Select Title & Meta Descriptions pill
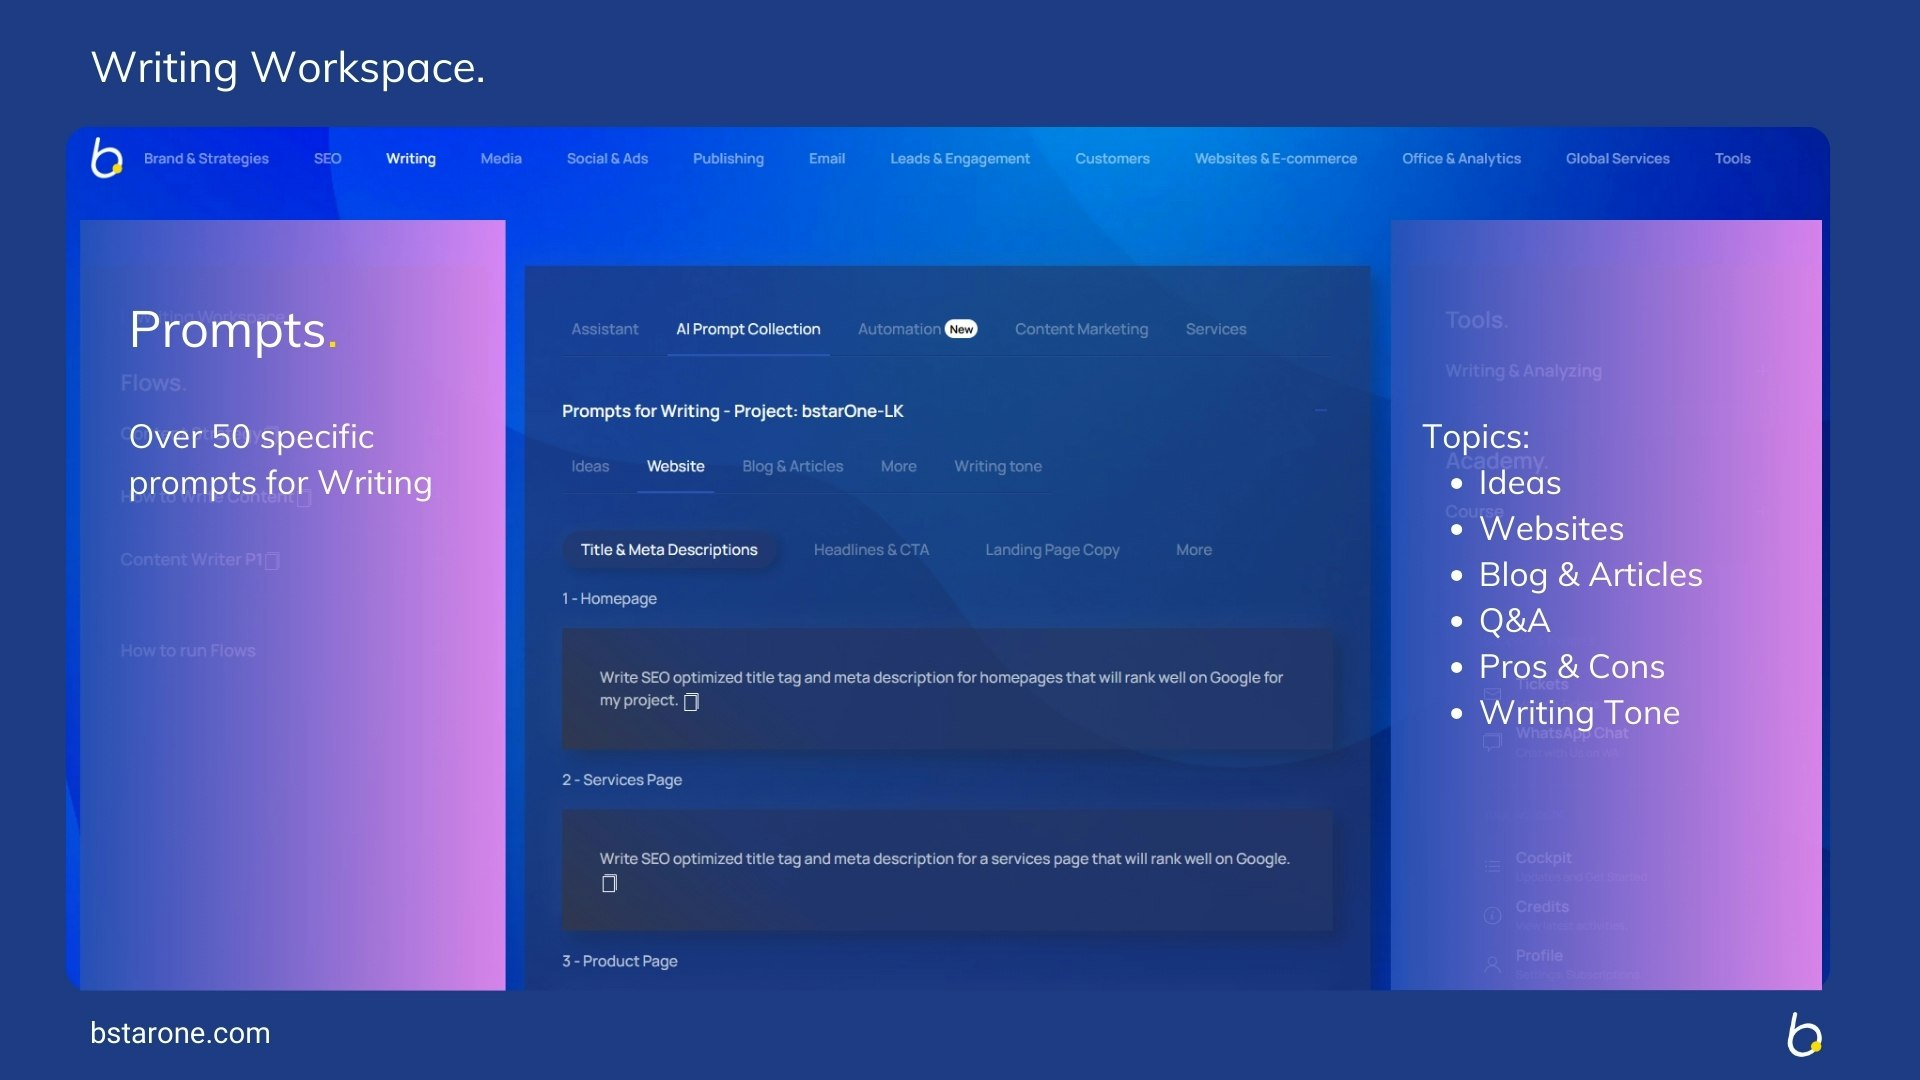1920x1080 pixels. tap(669, 550)
